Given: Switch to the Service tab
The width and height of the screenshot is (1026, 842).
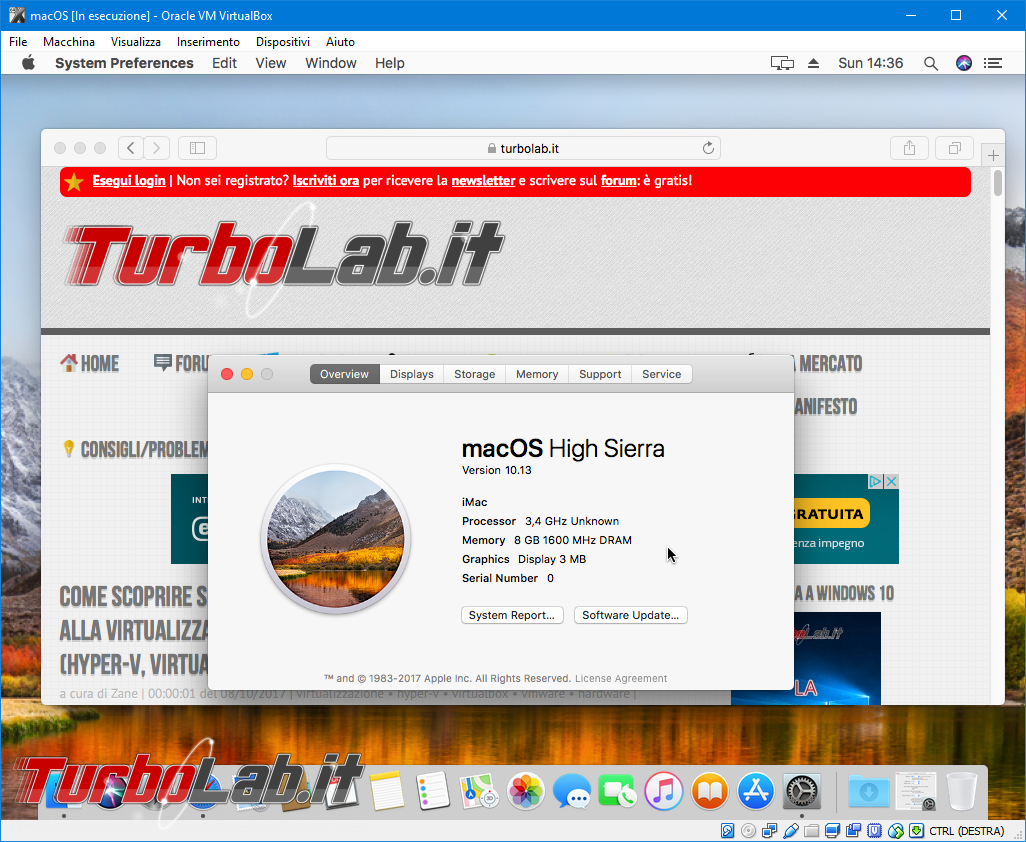Looking at the screenshot, I should (x=662, y=374).
